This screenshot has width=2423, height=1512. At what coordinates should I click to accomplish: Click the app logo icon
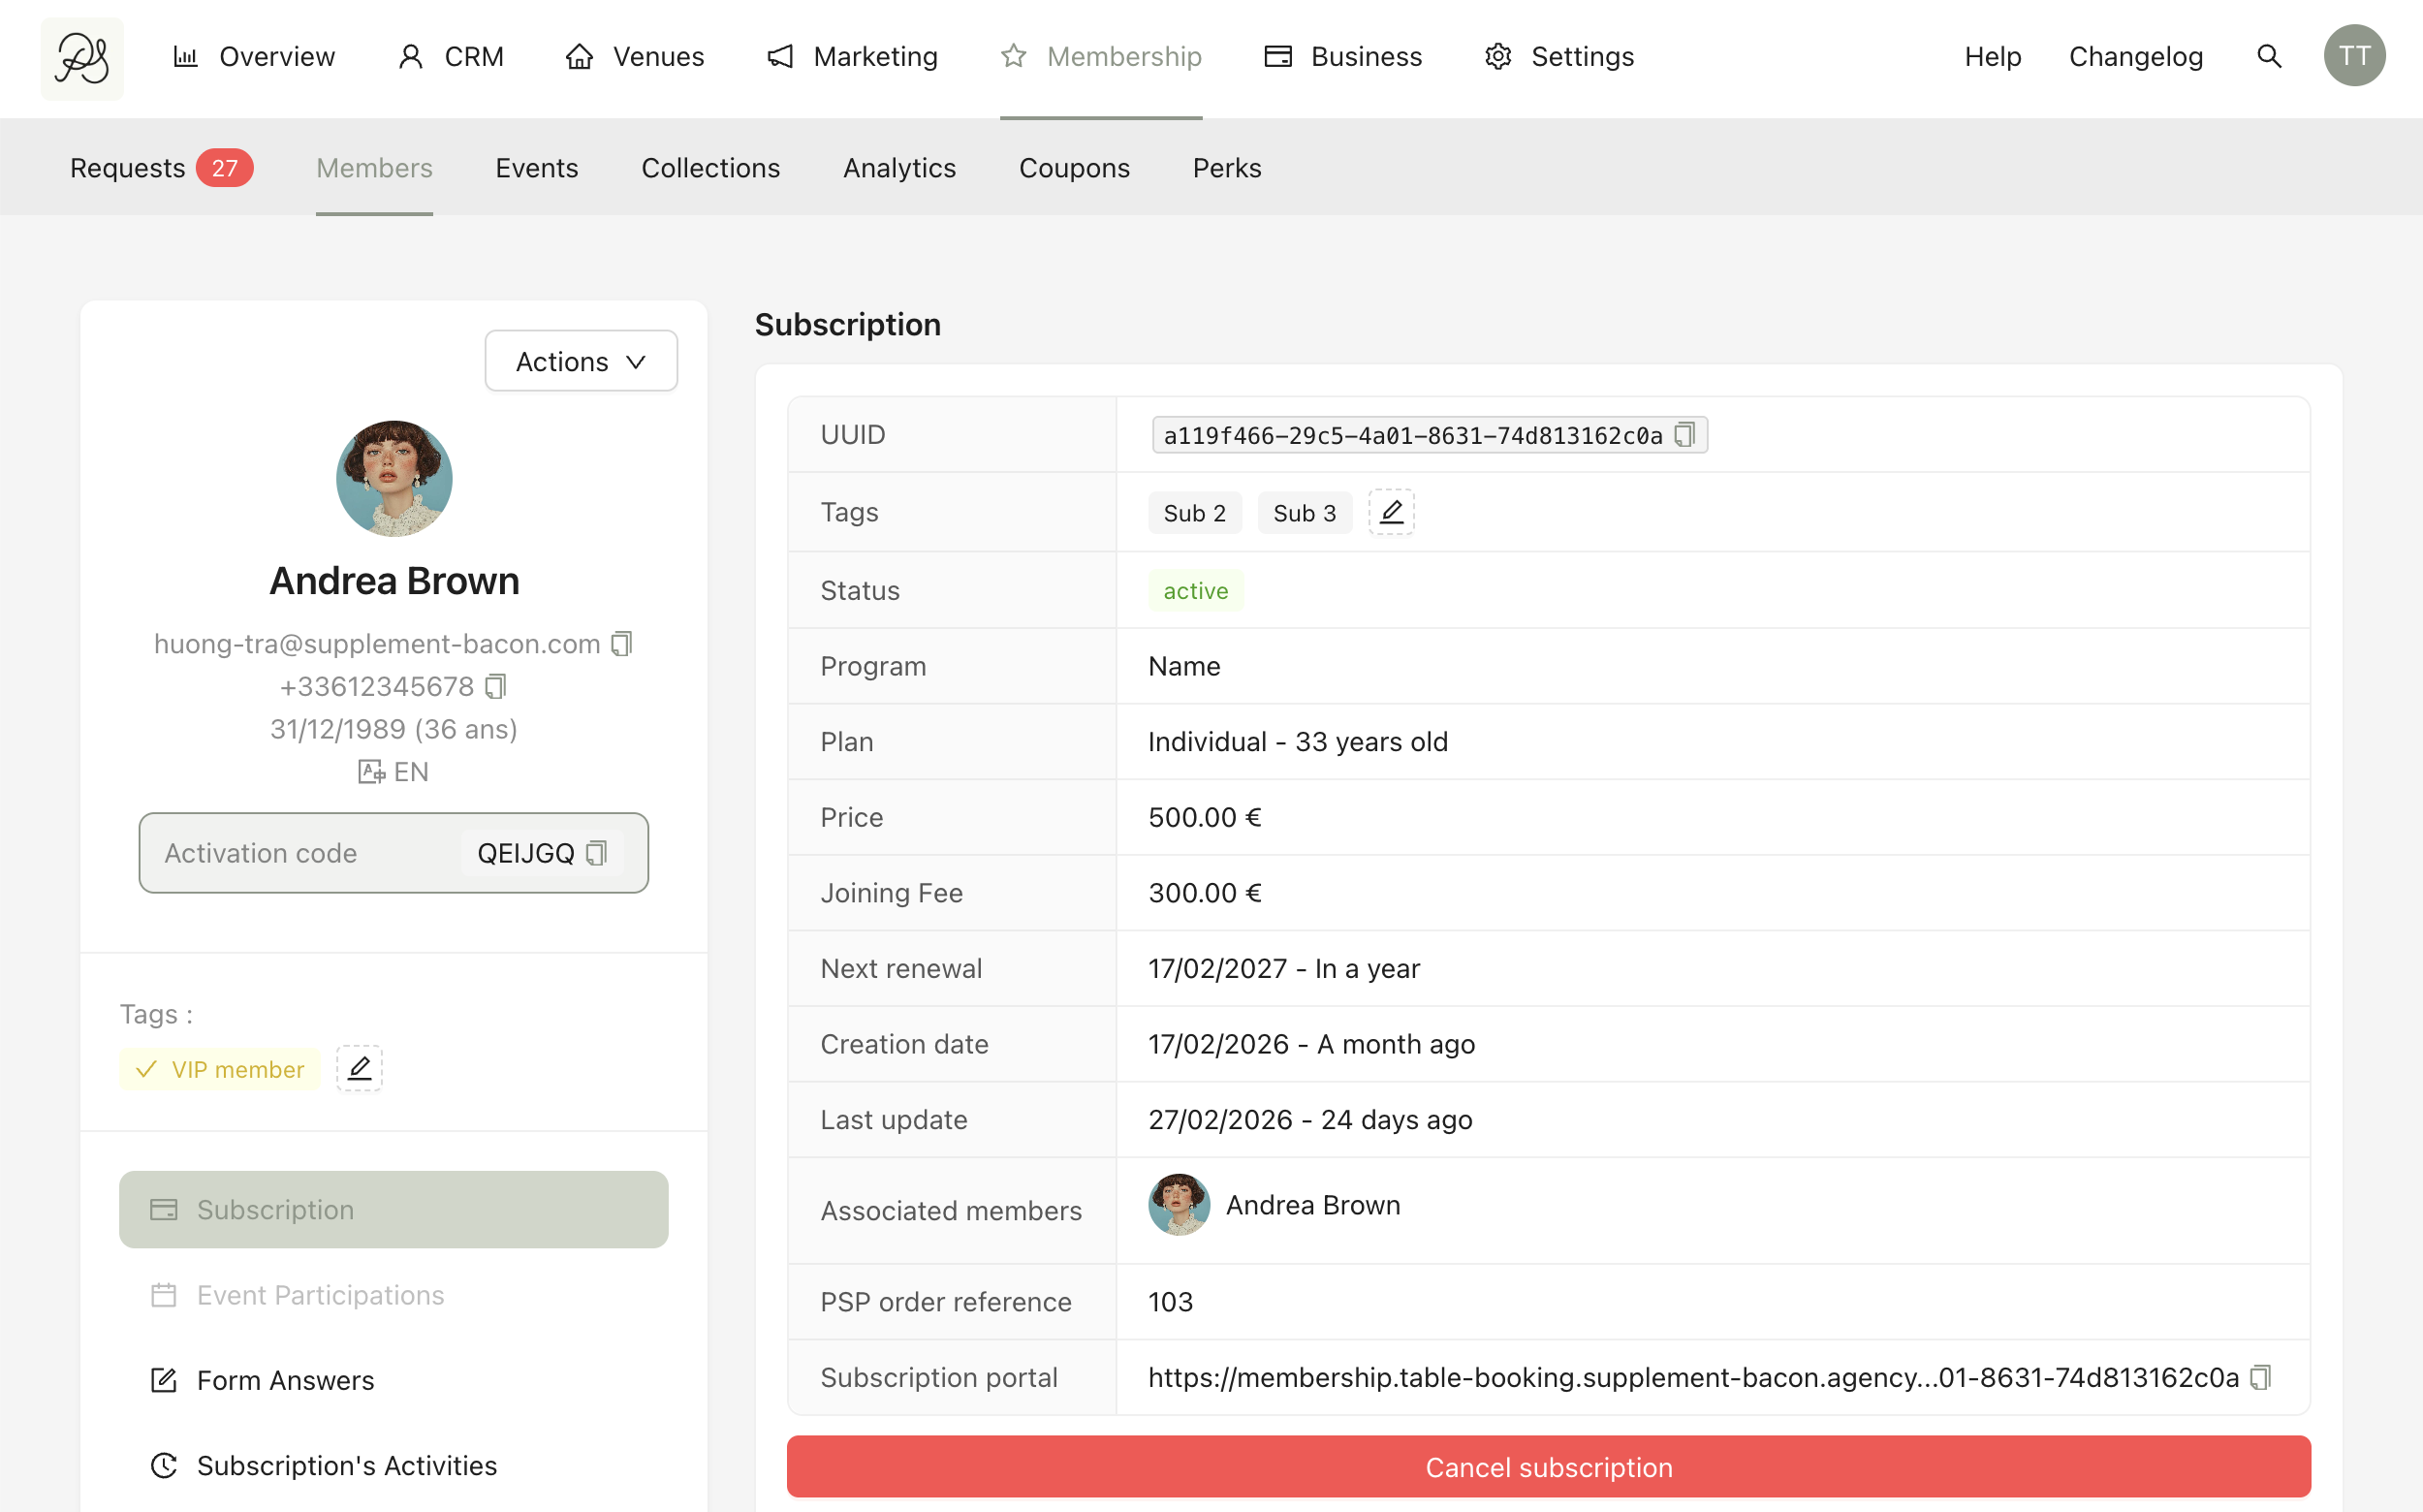(82, 58)
